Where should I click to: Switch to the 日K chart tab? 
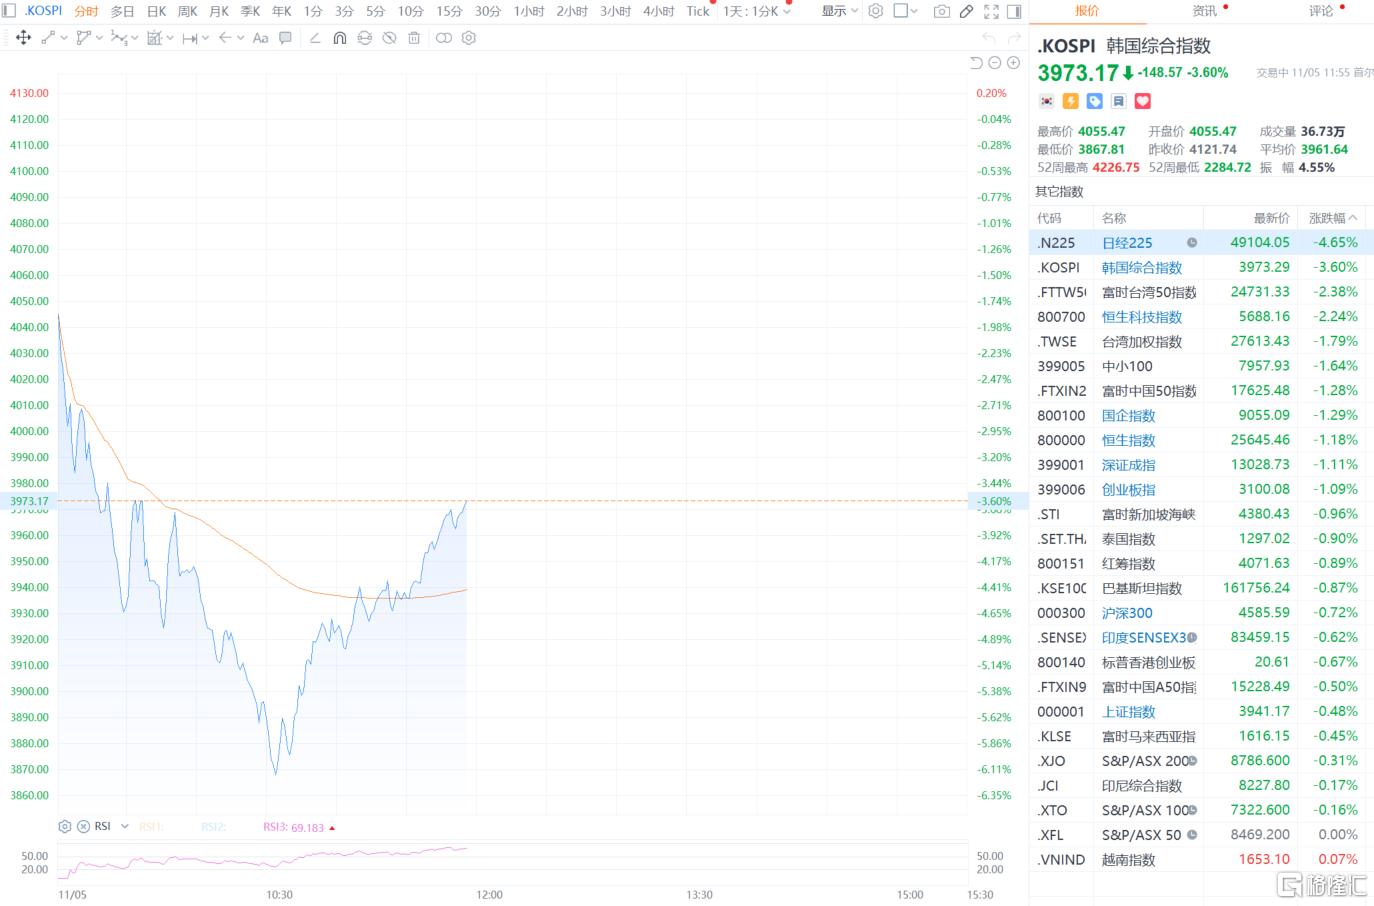pos(156,11)
